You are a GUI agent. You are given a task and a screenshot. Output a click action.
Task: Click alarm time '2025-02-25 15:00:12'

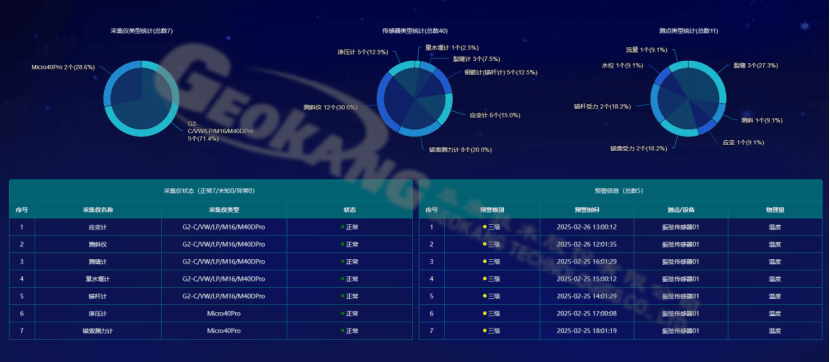pyautogui.click(x=587, y=278)
